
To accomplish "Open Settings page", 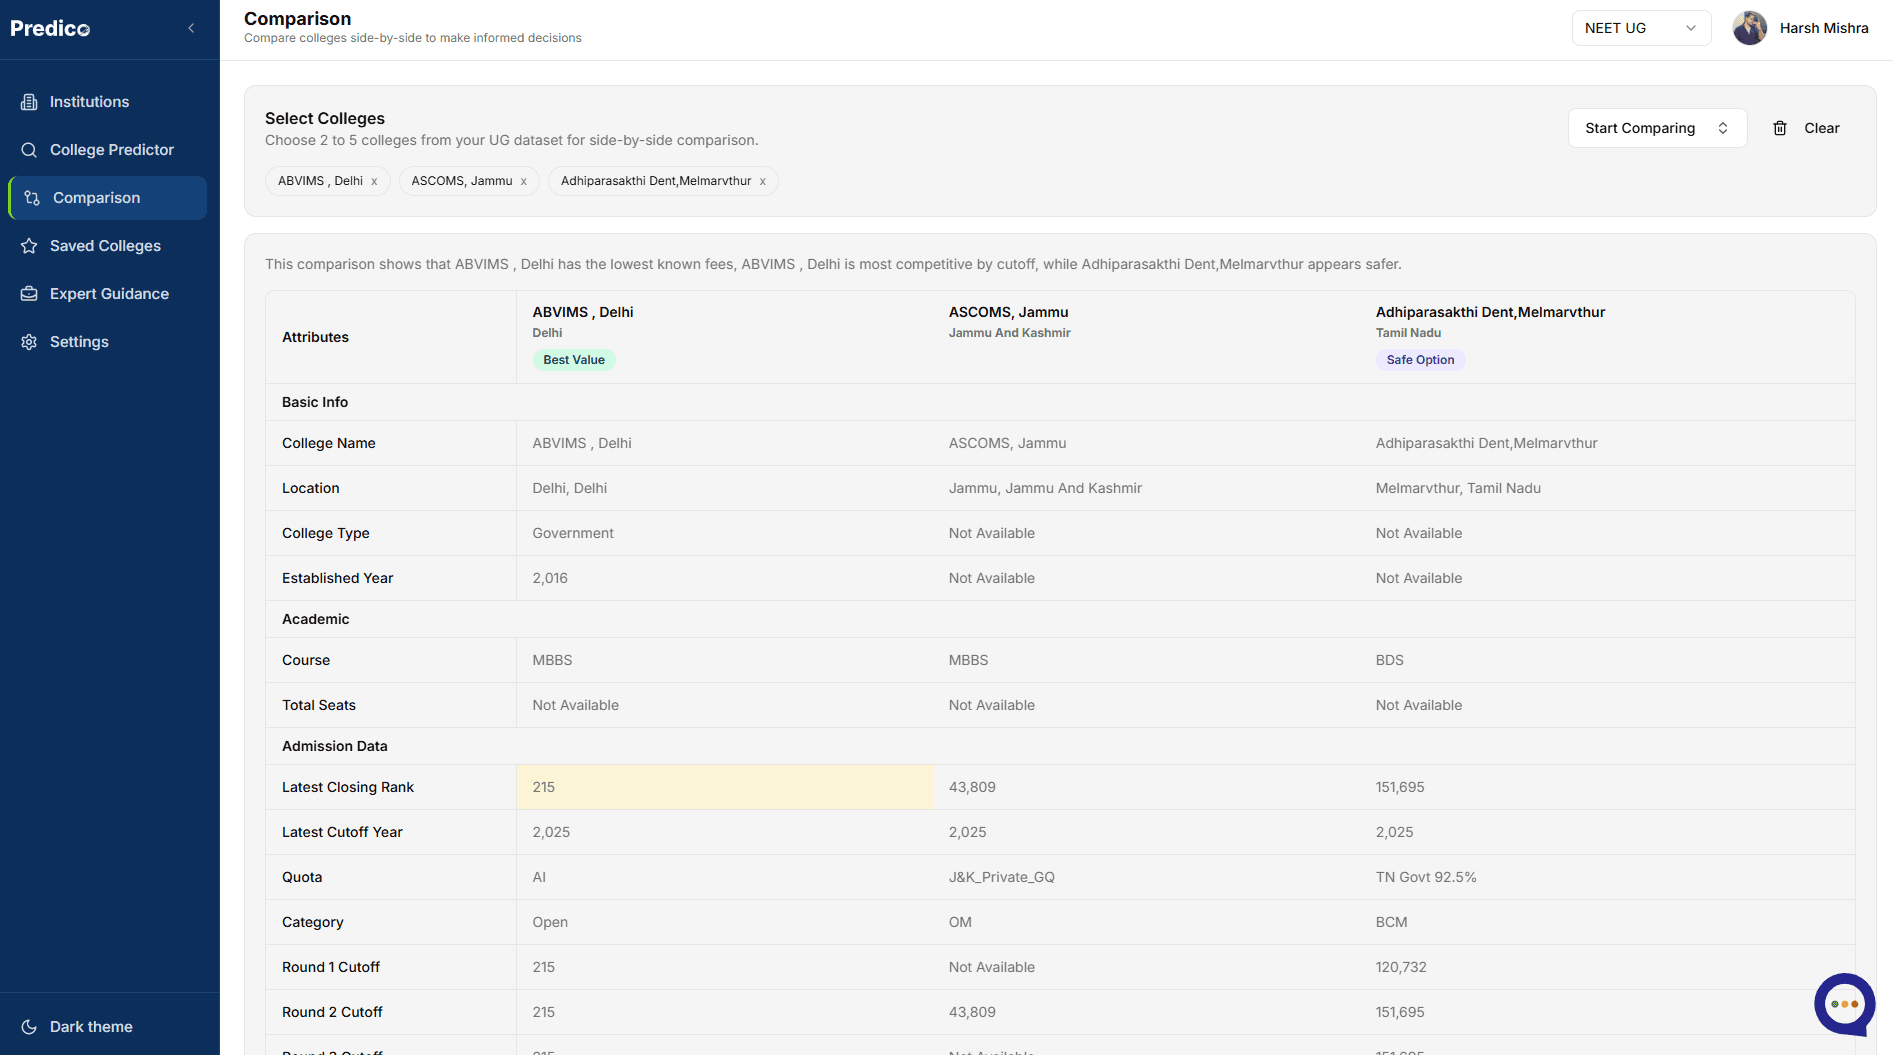I will point(108,342).
